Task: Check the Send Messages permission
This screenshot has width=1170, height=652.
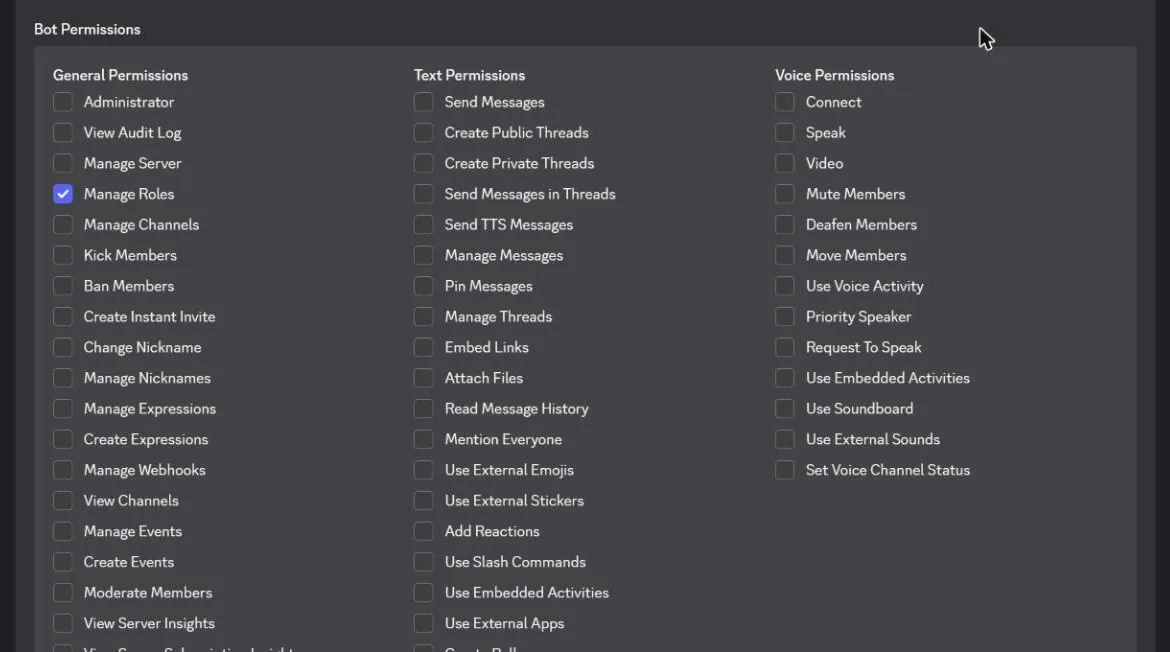Action: point(423,101)
